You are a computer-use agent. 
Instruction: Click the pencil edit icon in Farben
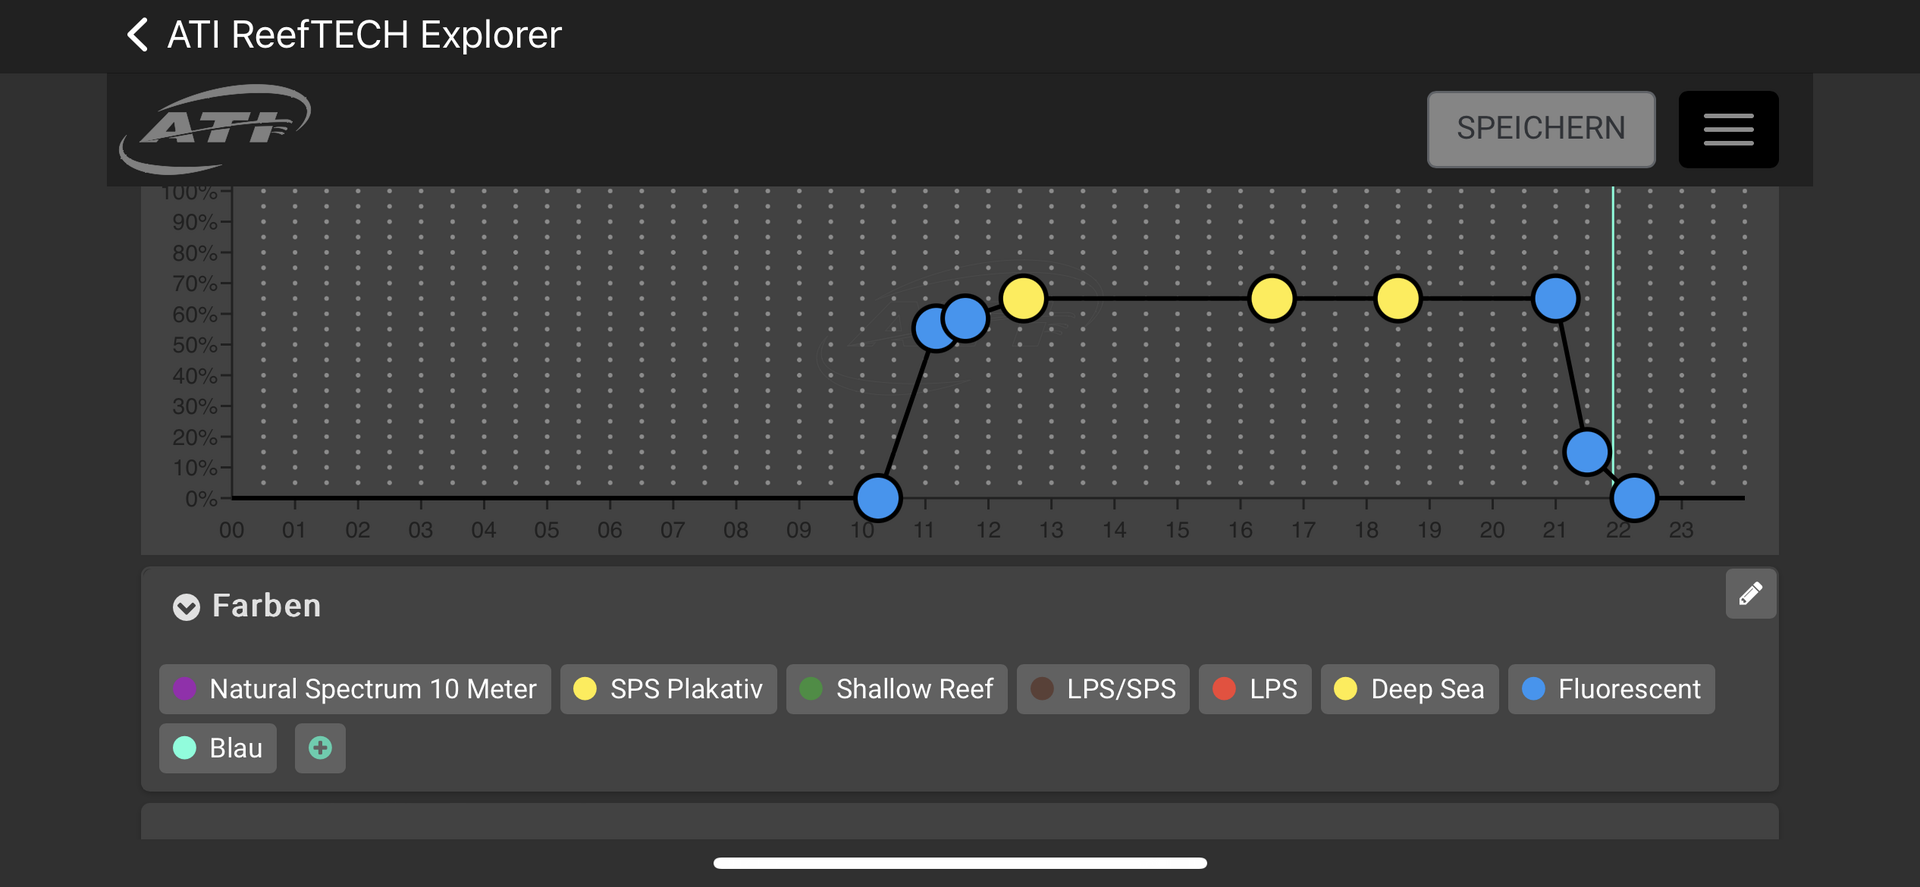[x=1750, y=594]
